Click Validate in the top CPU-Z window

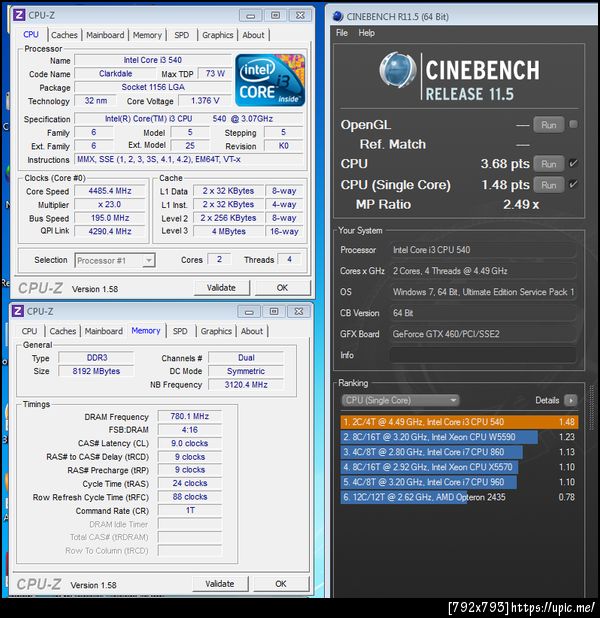(221, 288)
